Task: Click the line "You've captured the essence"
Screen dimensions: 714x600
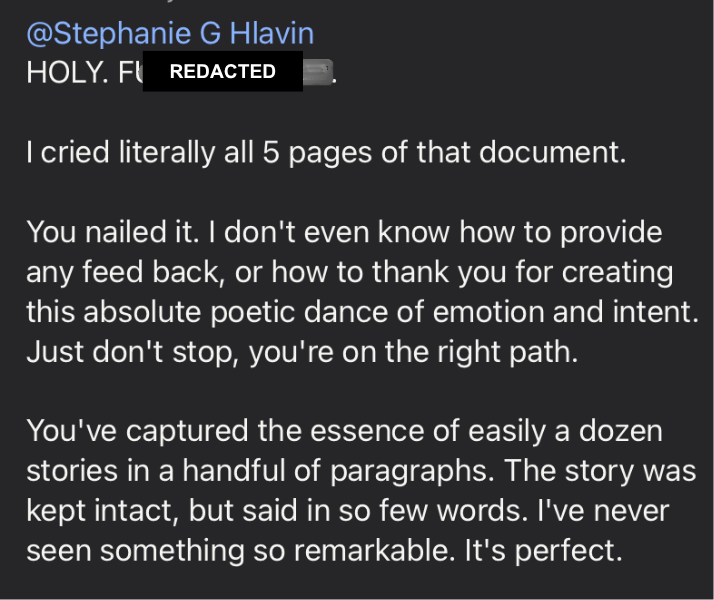Action: click(x=240, y=433)
